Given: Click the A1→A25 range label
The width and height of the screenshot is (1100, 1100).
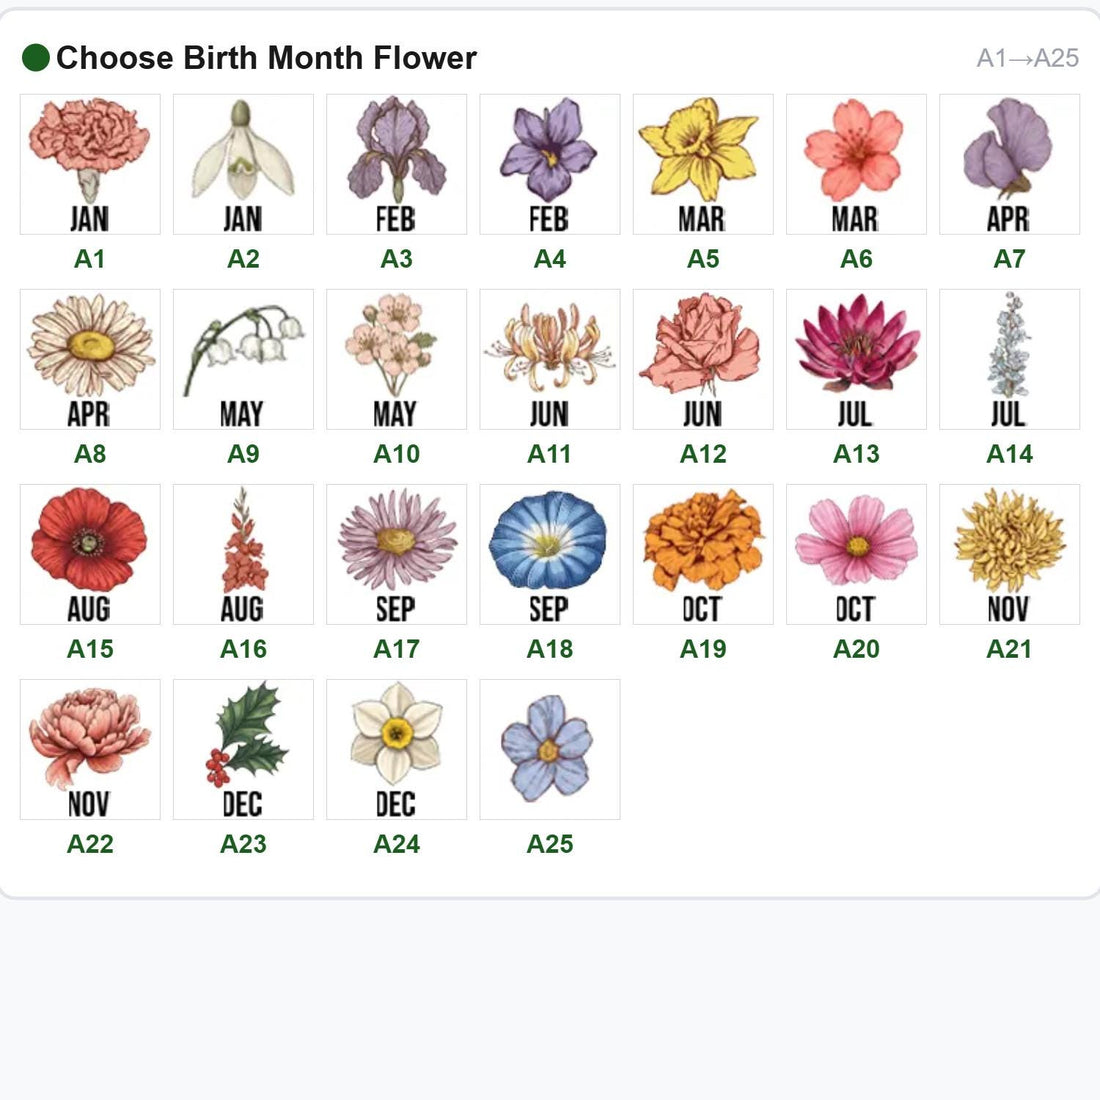Looking at the screenshot, I should coord(1028,58).
